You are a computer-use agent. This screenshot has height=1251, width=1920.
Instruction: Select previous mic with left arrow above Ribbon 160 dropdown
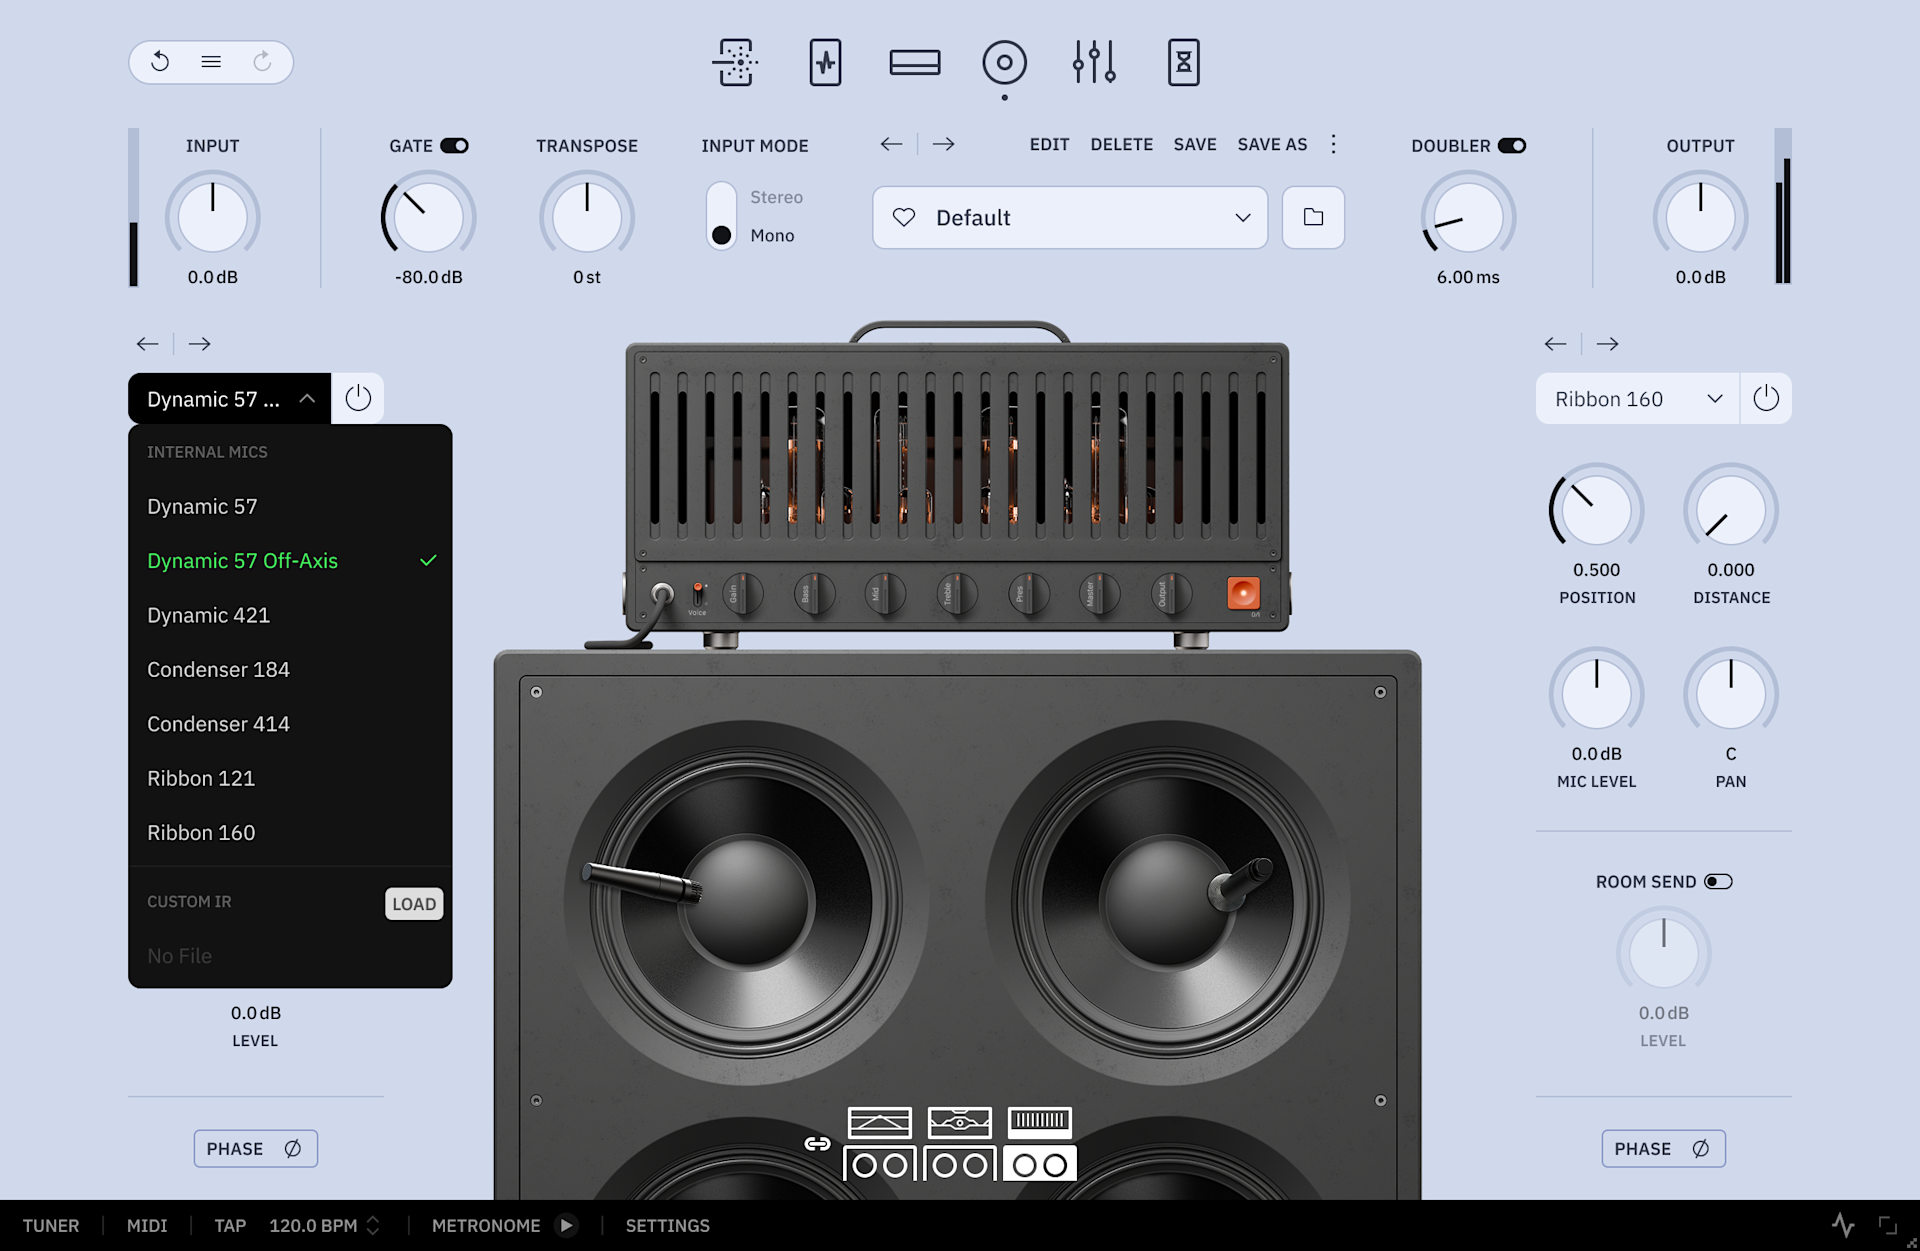(x=1555, y=344)
